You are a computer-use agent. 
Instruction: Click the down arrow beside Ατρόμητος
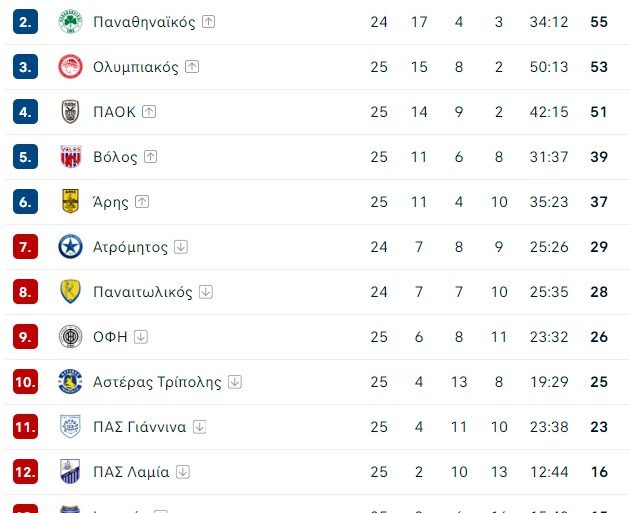(x=181, y=247)
